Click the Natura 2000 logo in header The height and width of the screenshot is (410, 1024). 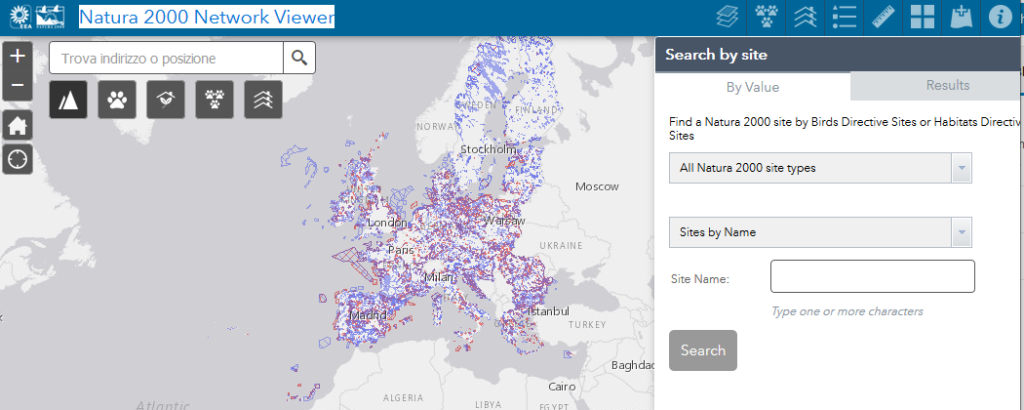pyautogui.click(x=50, y=17)
